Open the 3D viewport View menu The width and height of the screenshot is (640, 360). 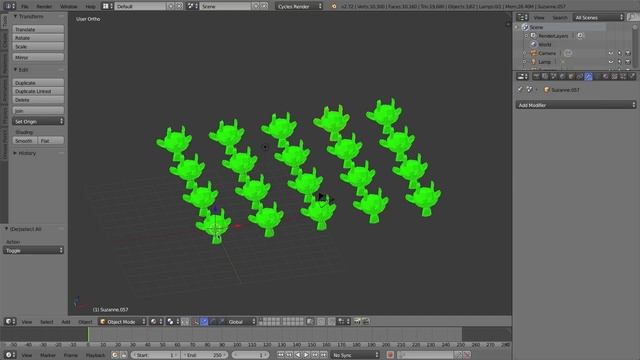coord(27,322)
